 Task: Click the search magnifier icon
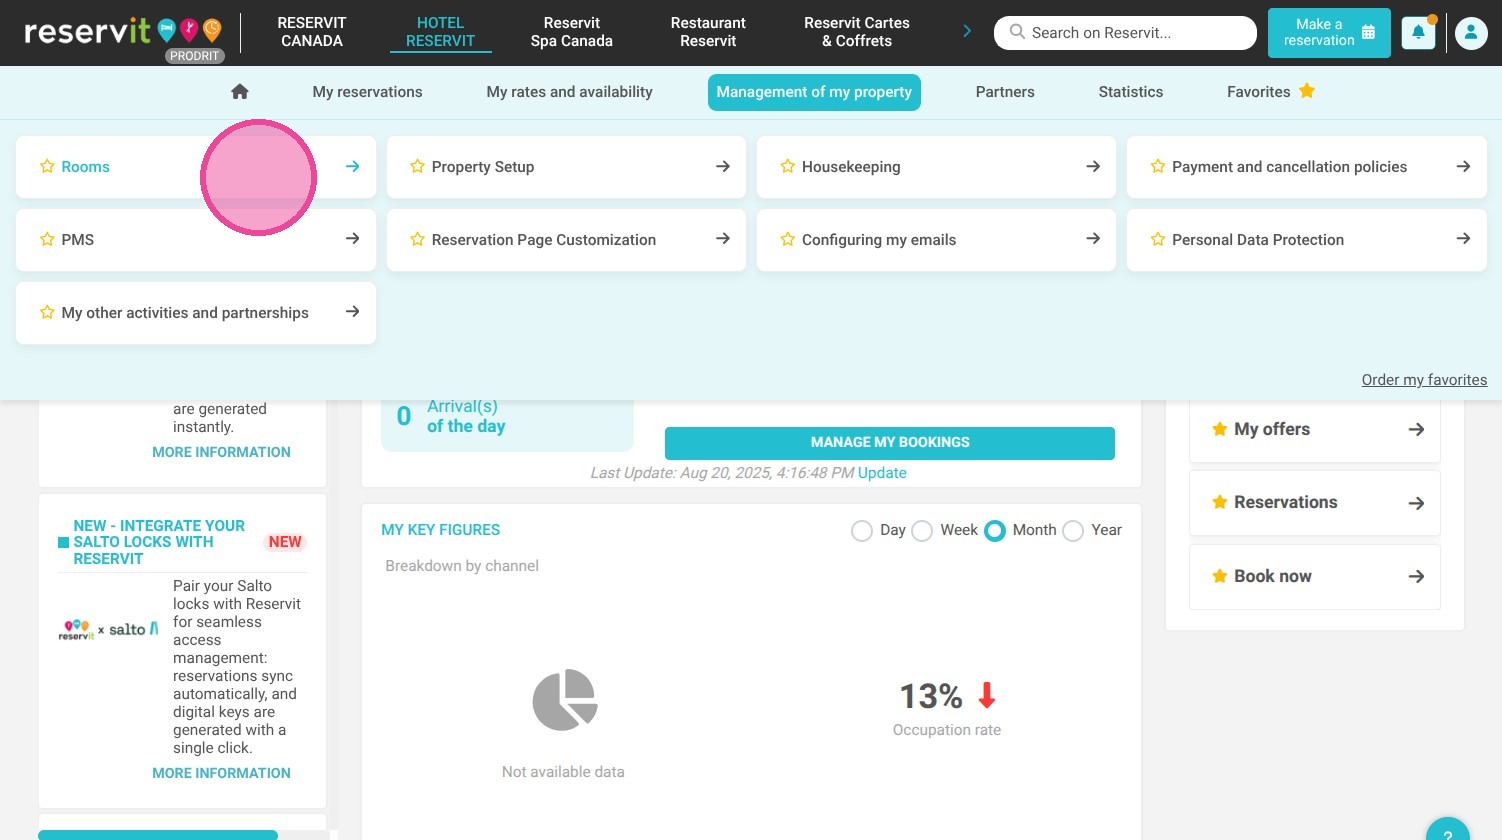[1017, 32]
